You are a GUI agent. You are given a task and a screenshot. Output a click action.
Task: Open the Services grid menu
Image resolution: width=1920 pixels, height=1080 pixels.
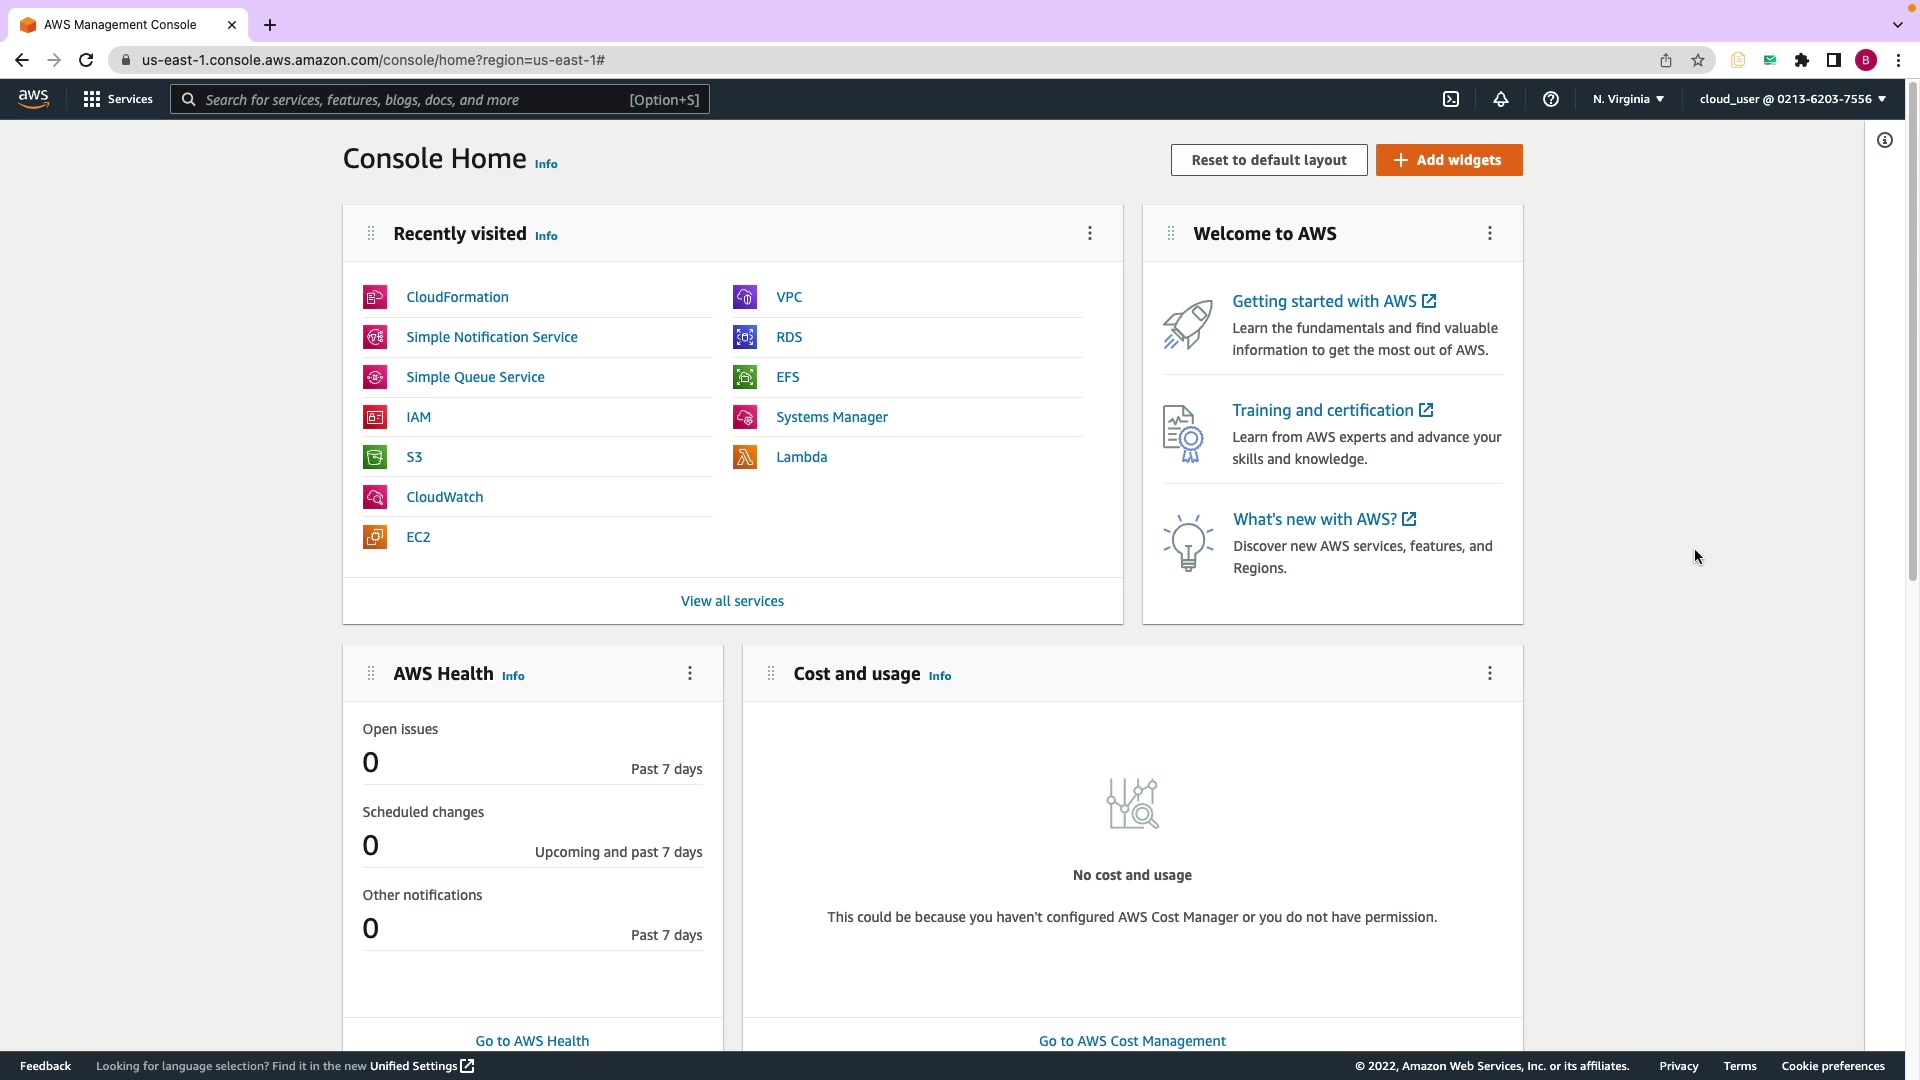[x=118, y=99]
